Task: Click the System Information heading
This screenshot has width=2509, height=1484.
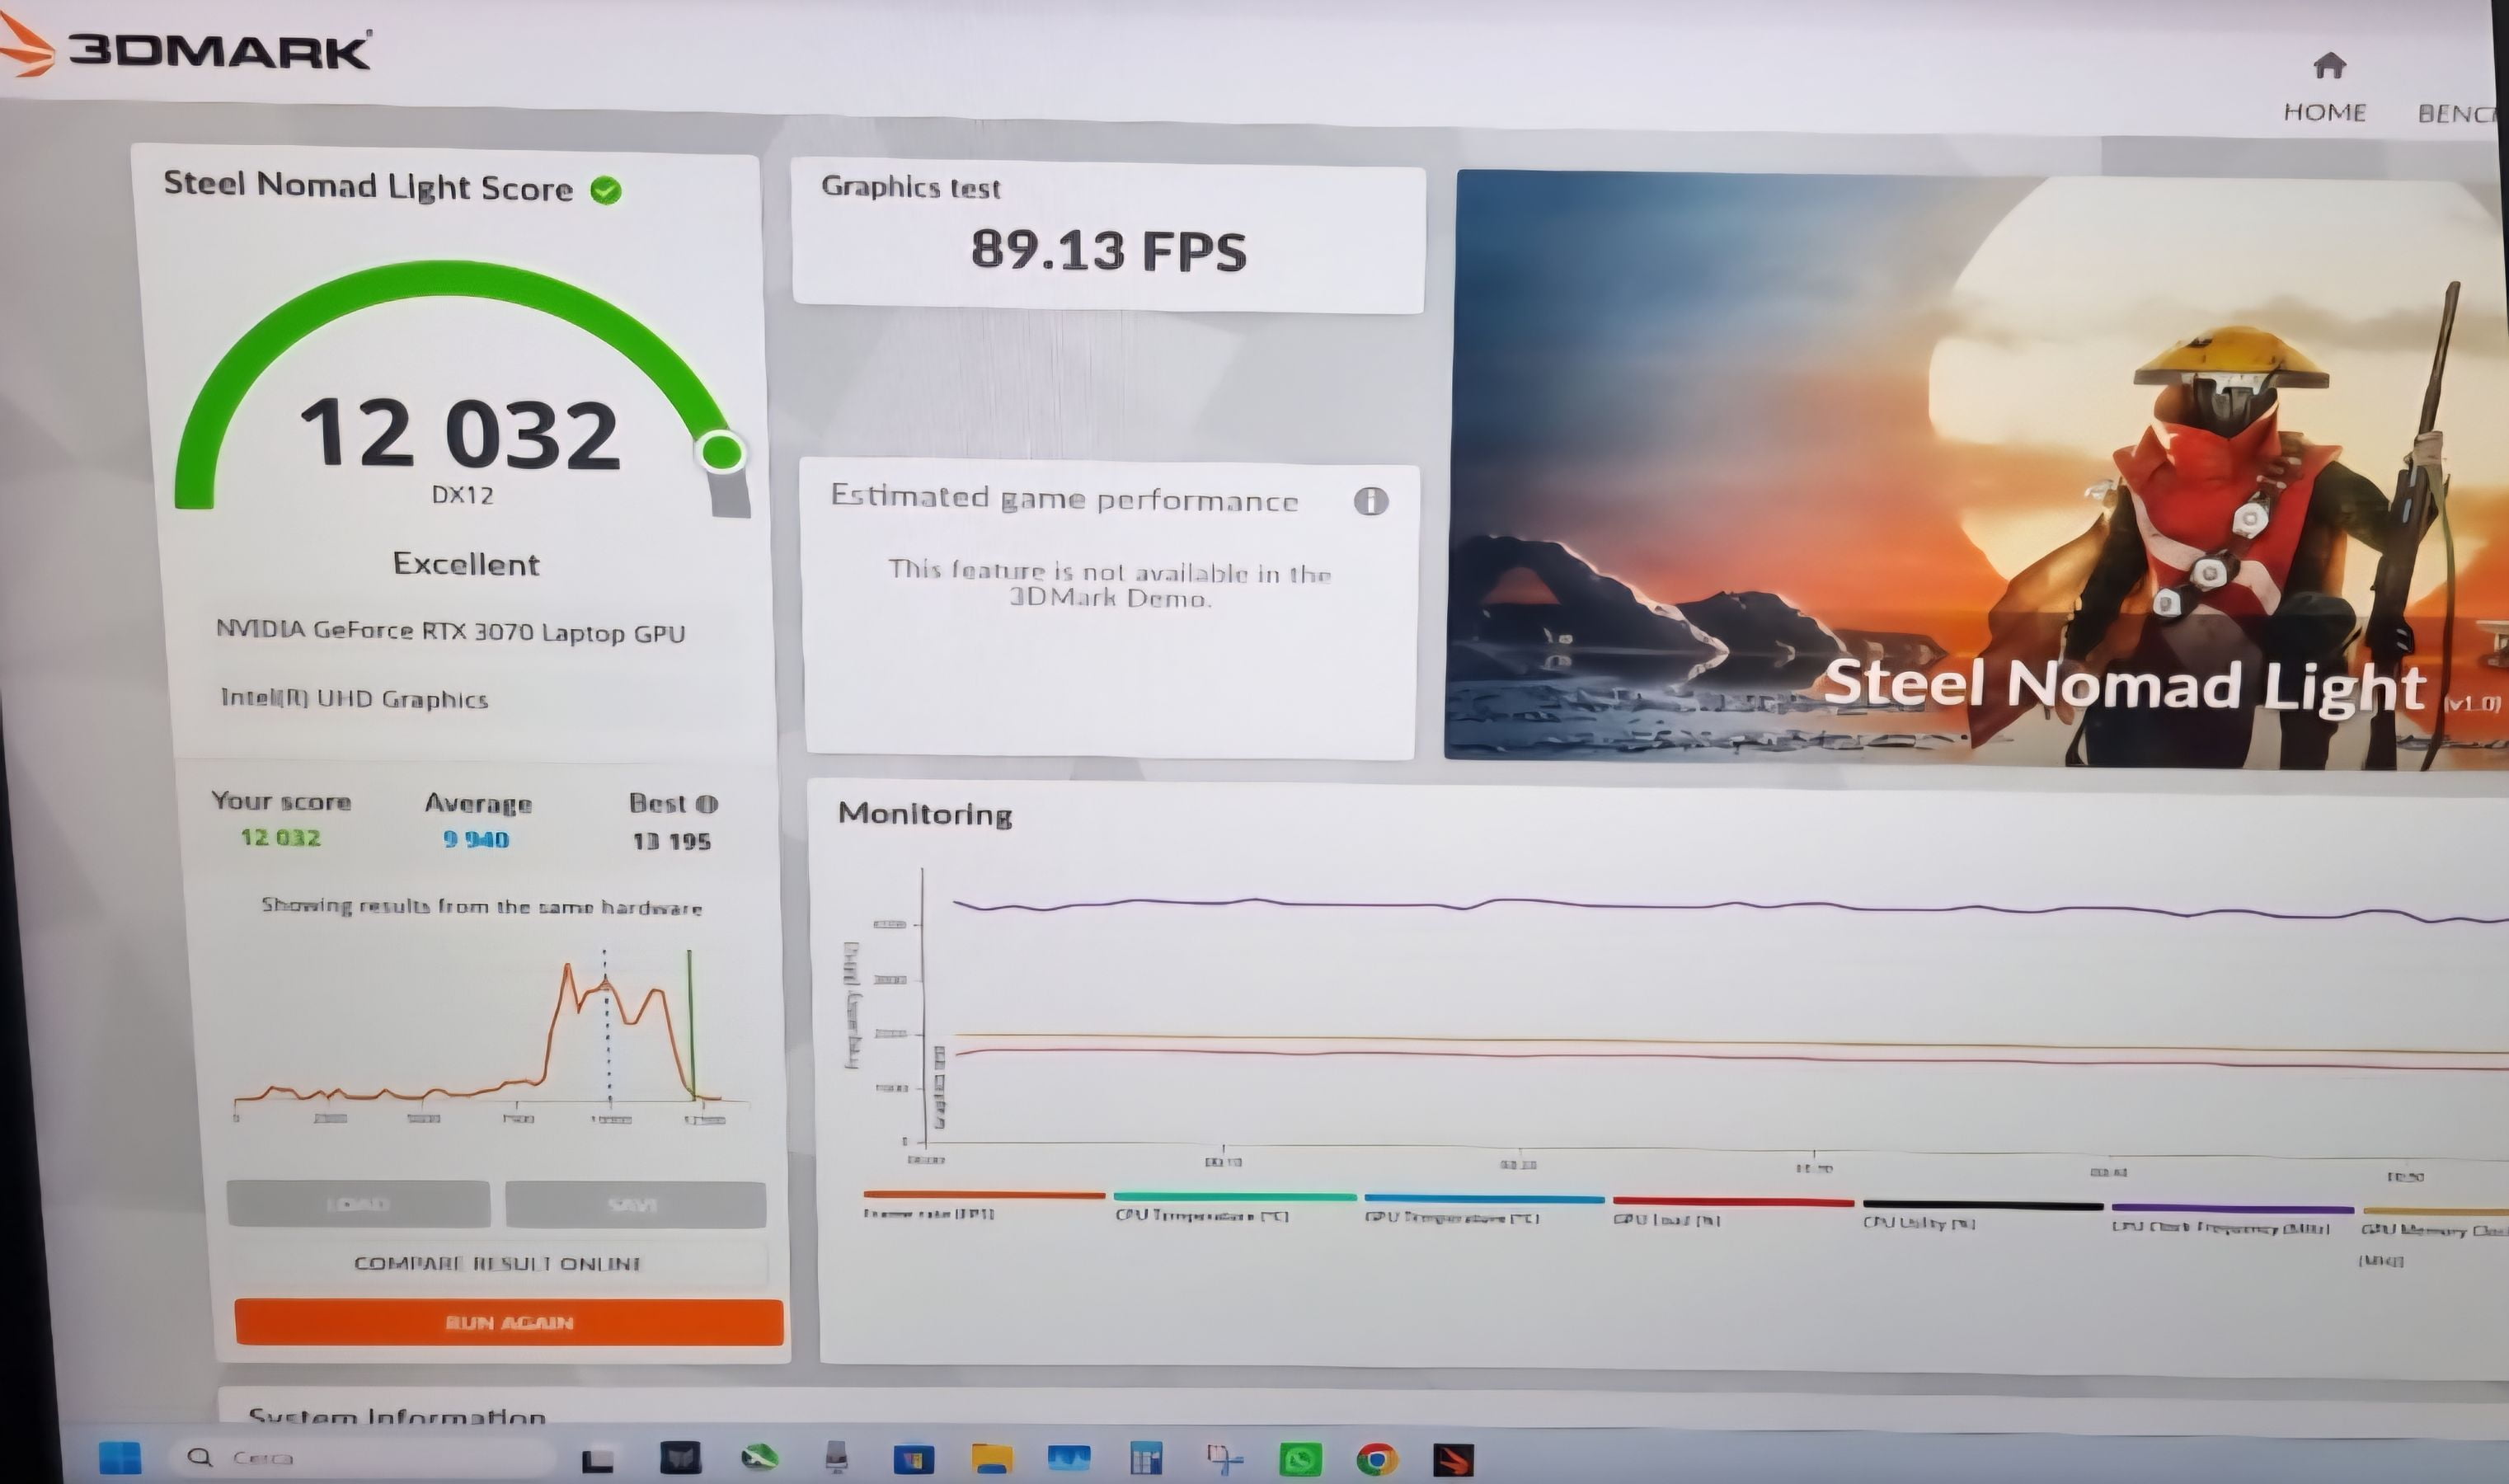Action: [396, 1416]
